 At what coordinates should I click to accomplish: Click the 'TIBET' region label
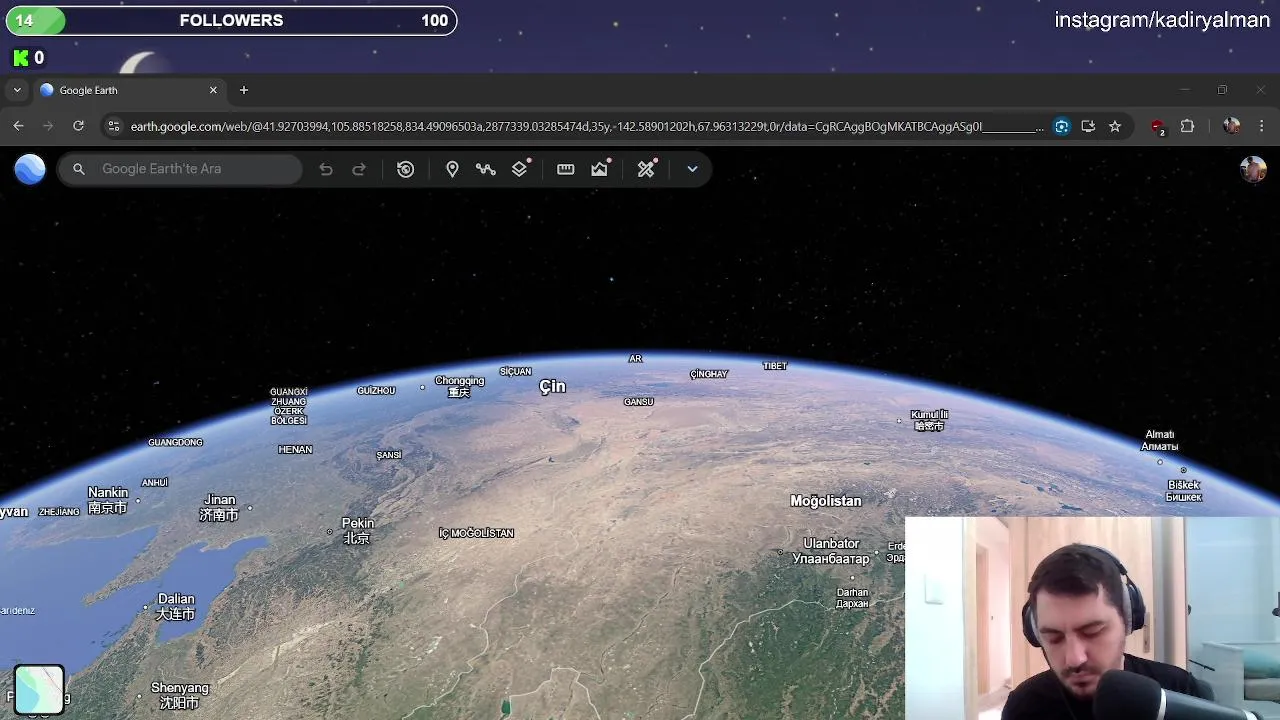click(x=775, y=366)
